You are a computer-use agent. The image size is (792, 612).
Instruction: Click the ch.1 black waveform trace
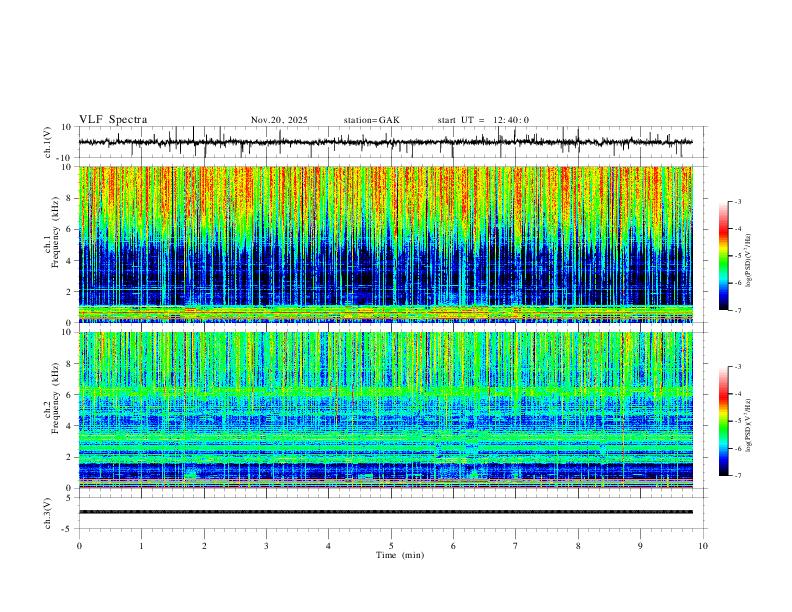tap(385, 142)
